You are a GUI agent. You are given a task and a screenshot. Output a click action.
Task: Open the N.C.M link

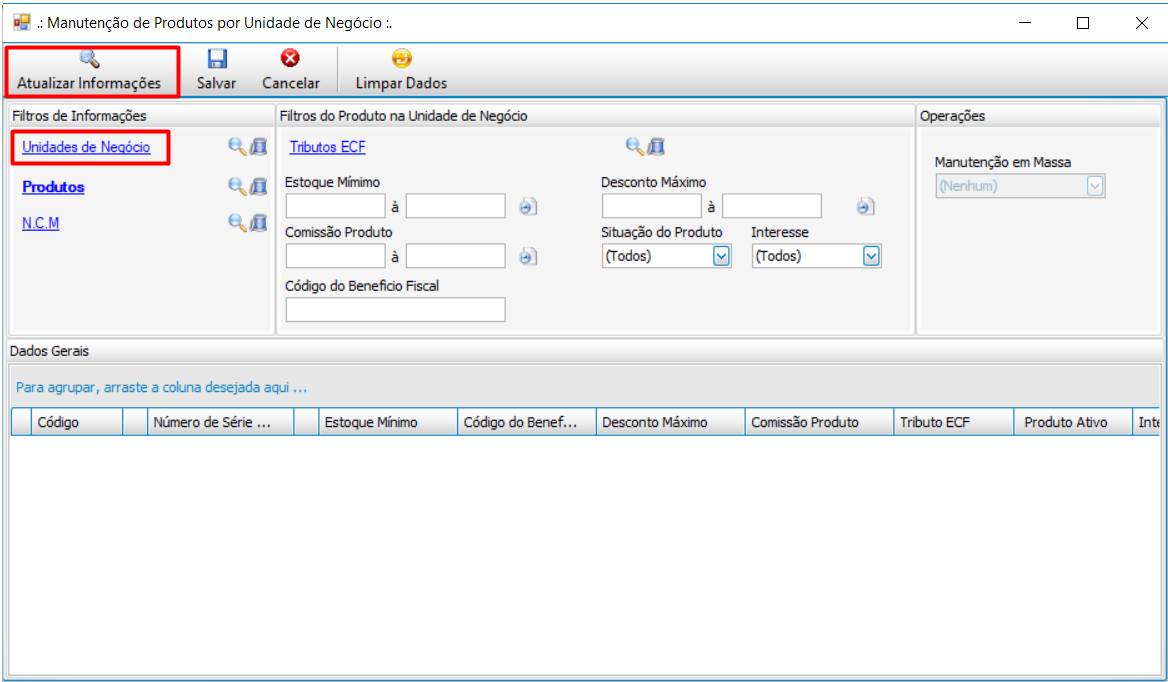(x=40, y=223)
